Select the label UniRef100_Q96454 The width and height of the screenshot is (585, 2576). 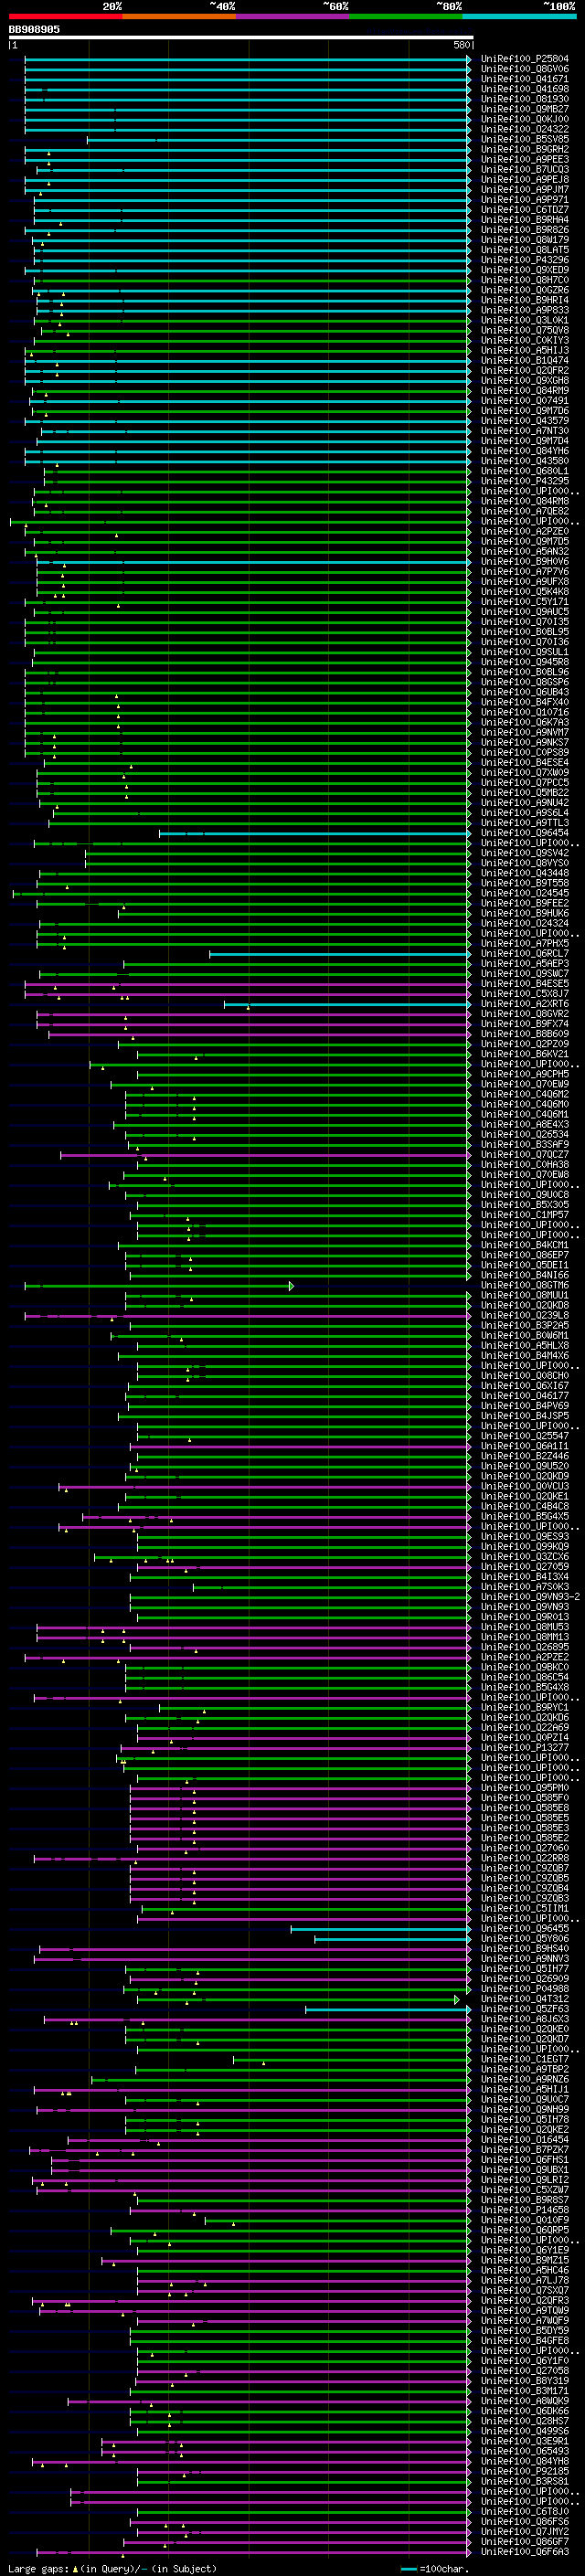click(x=525, y=833)
